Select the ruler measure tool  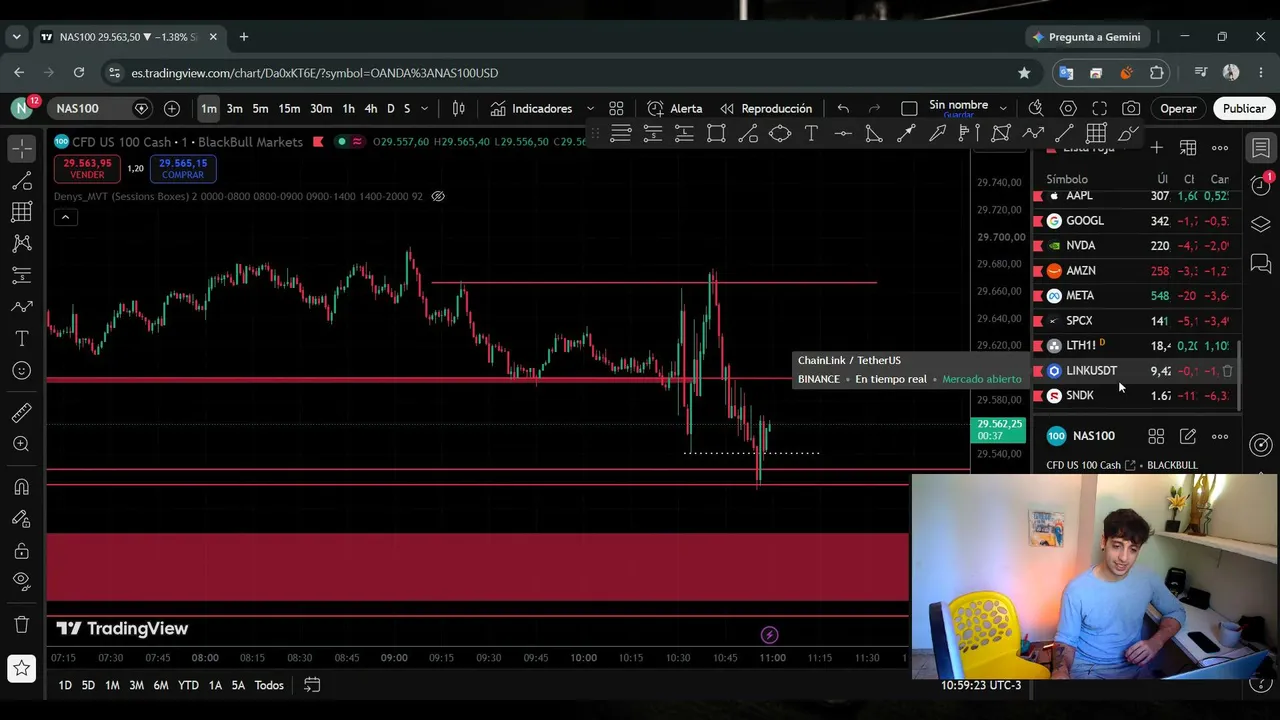coord(22,413)
